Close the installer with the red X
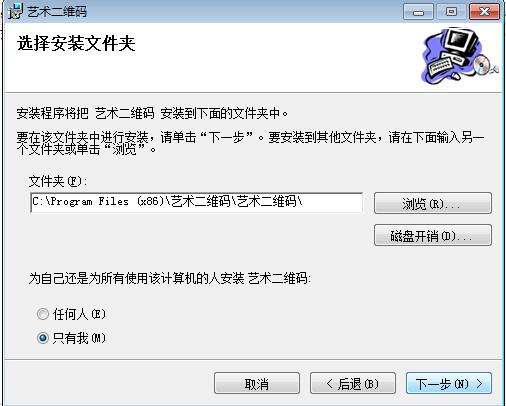The image size is (506, 406). click(484, 12)
